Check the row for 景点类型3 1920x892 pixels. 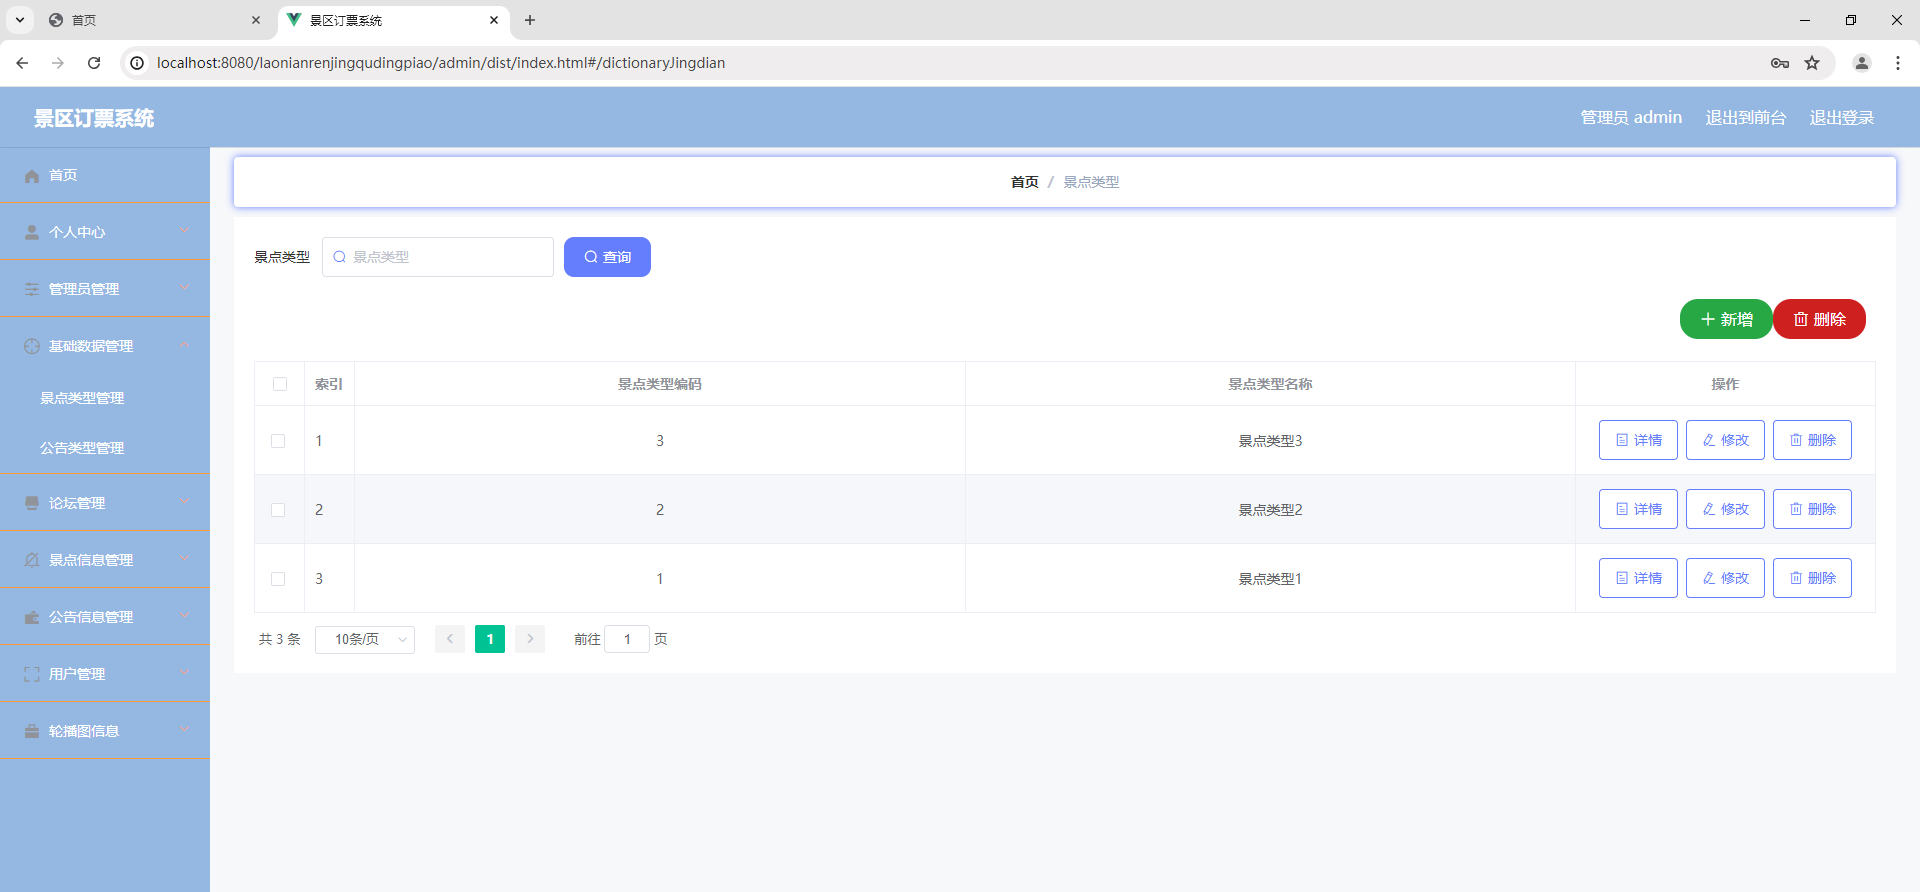tap(278, 441)
